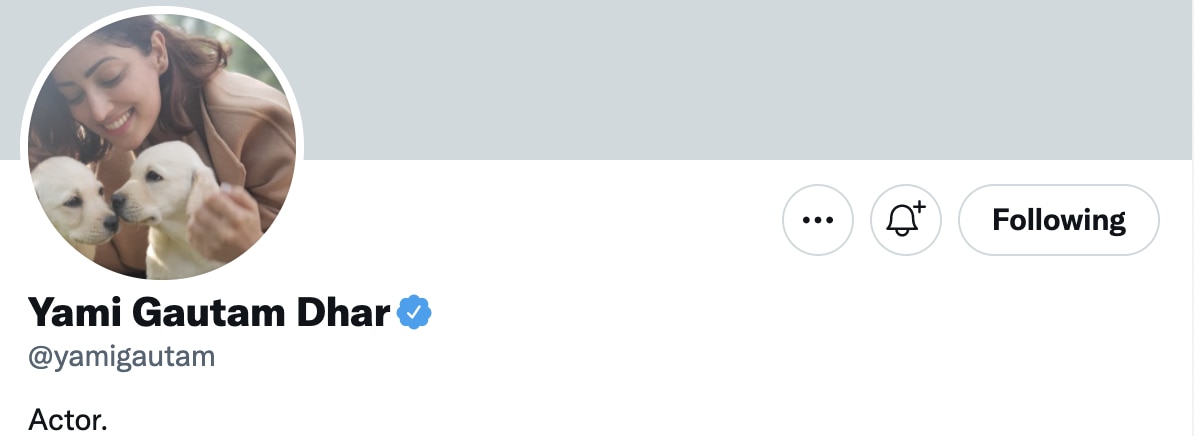
Task: Click the circular button left of Following
Action: [x=906, y=220]
